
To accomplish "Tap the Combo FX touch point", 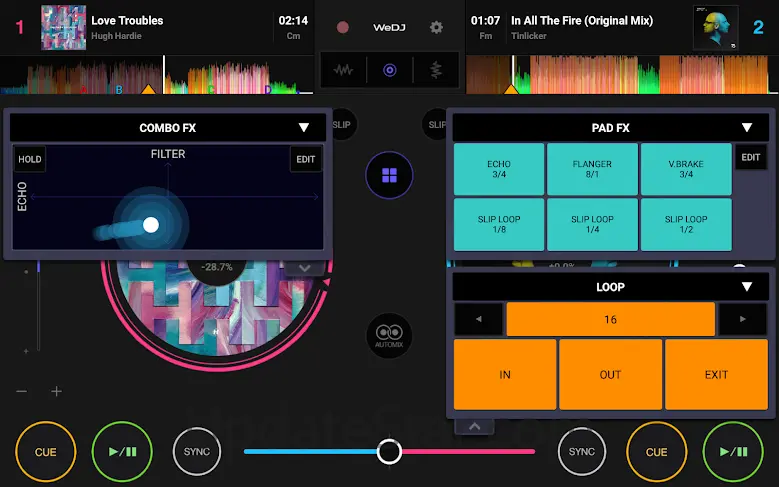I will (151, 225).
